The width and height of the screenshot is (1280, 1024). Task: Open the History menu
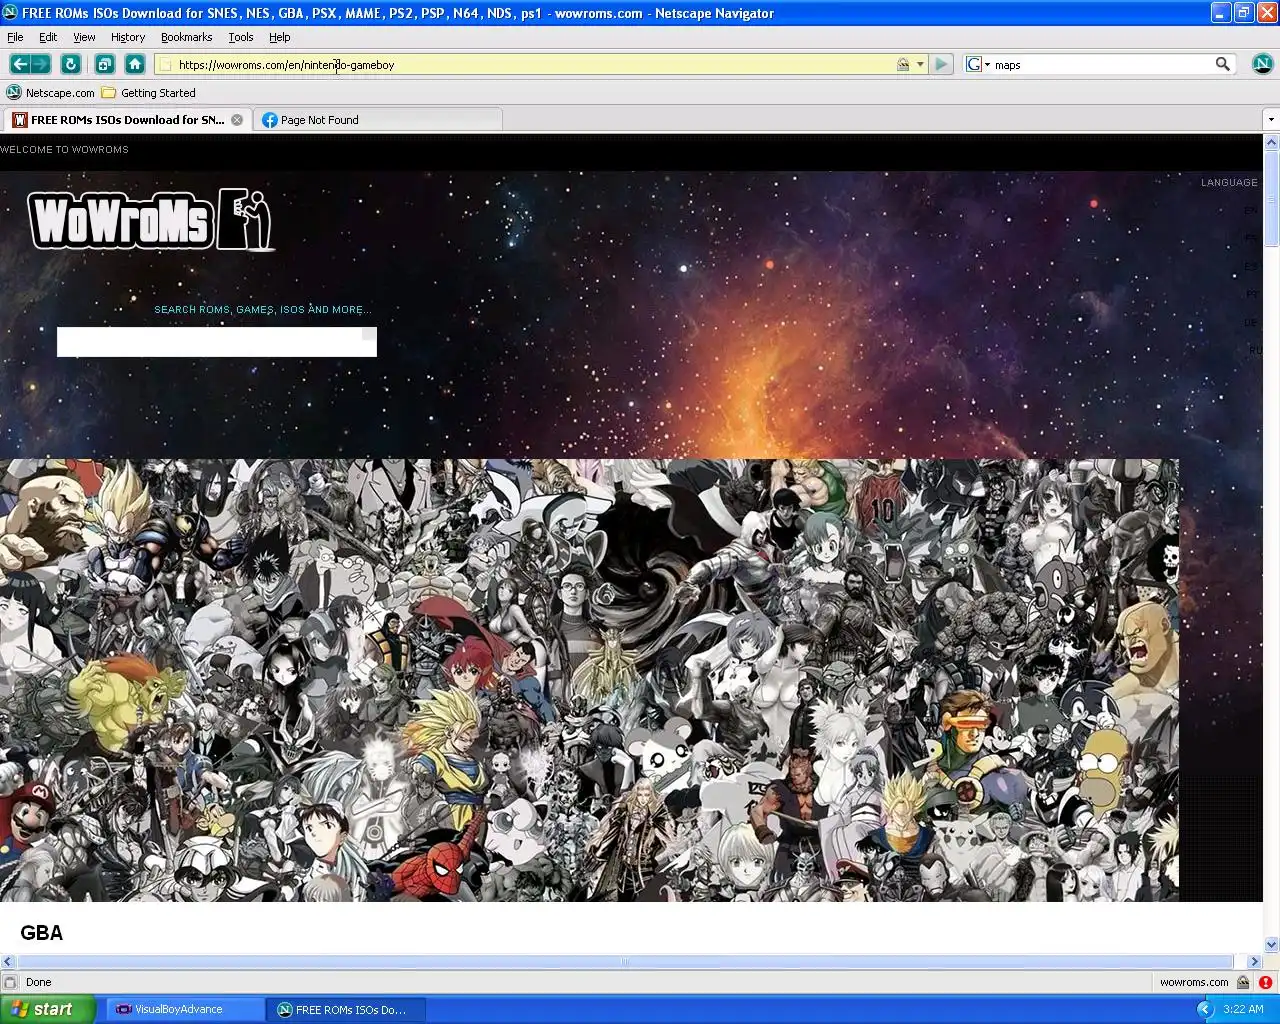(128, 37)
